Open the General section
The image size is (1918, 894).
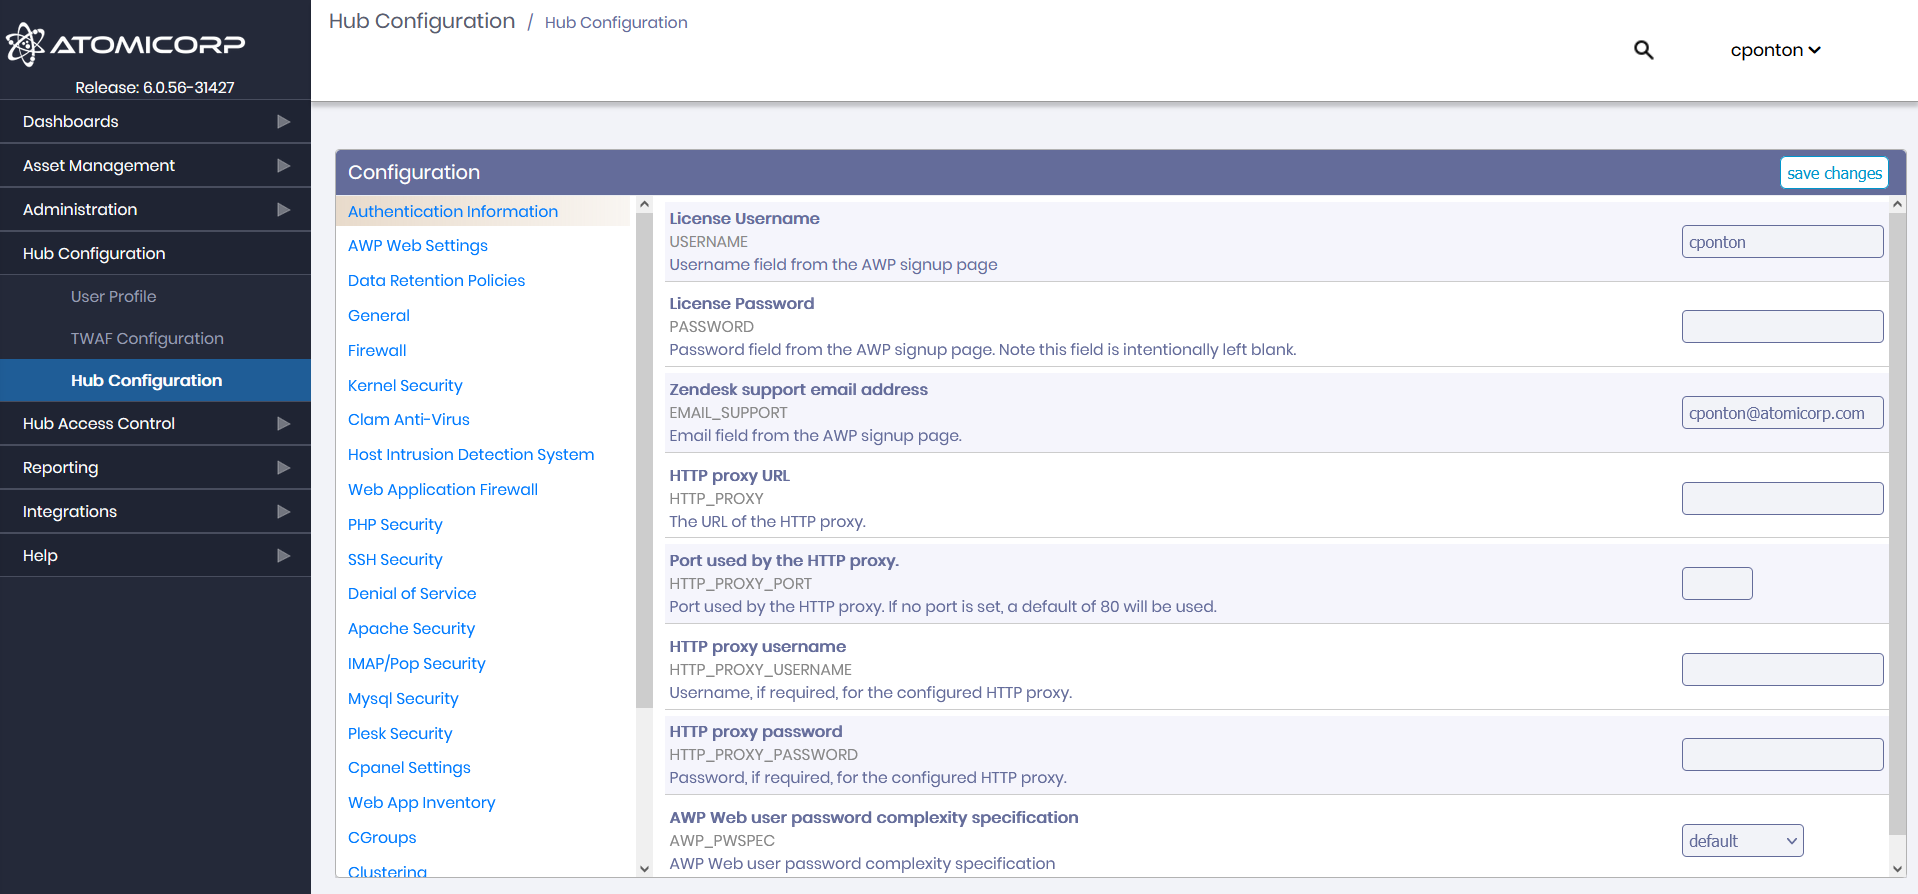379,316
